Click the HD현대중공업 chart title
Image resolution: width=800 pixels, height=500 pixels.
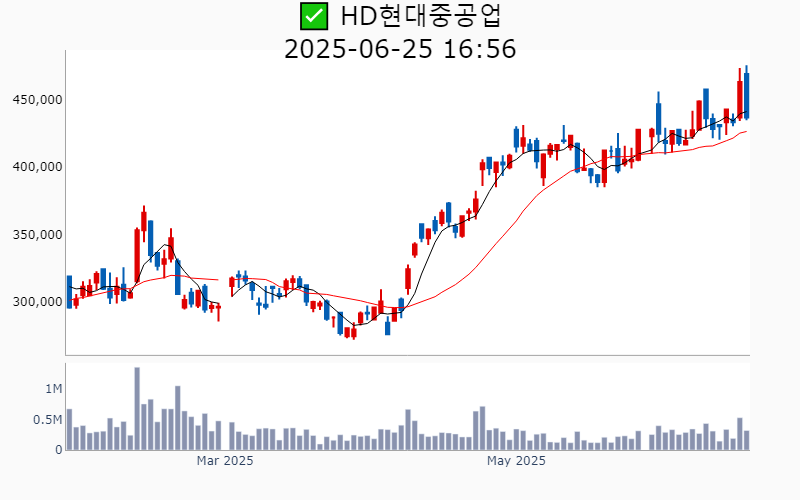[421, 16]
